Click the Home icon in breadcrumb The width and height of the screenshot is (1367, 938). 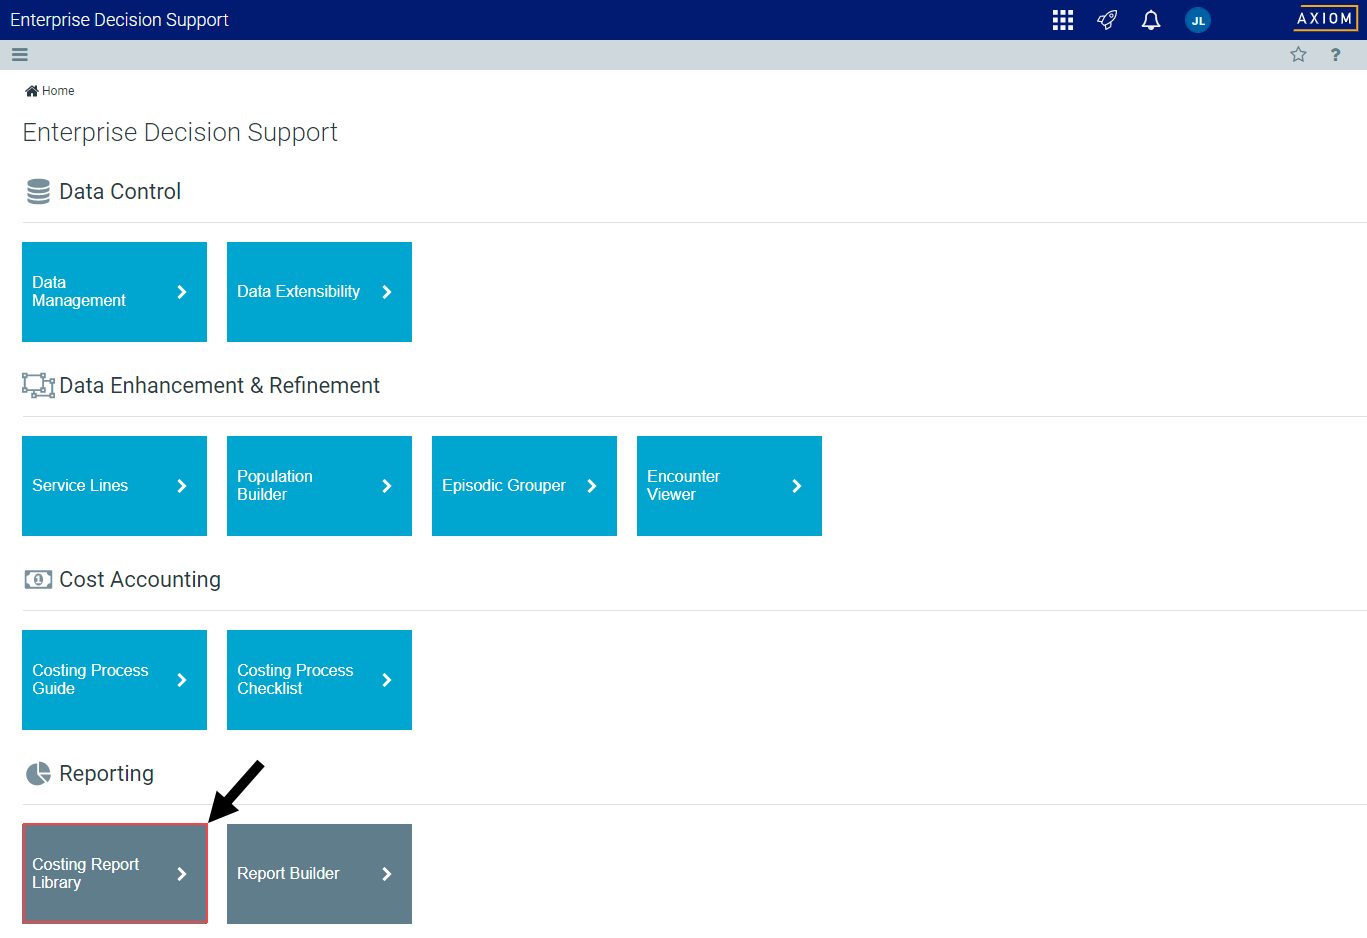(x=32, y=91)
